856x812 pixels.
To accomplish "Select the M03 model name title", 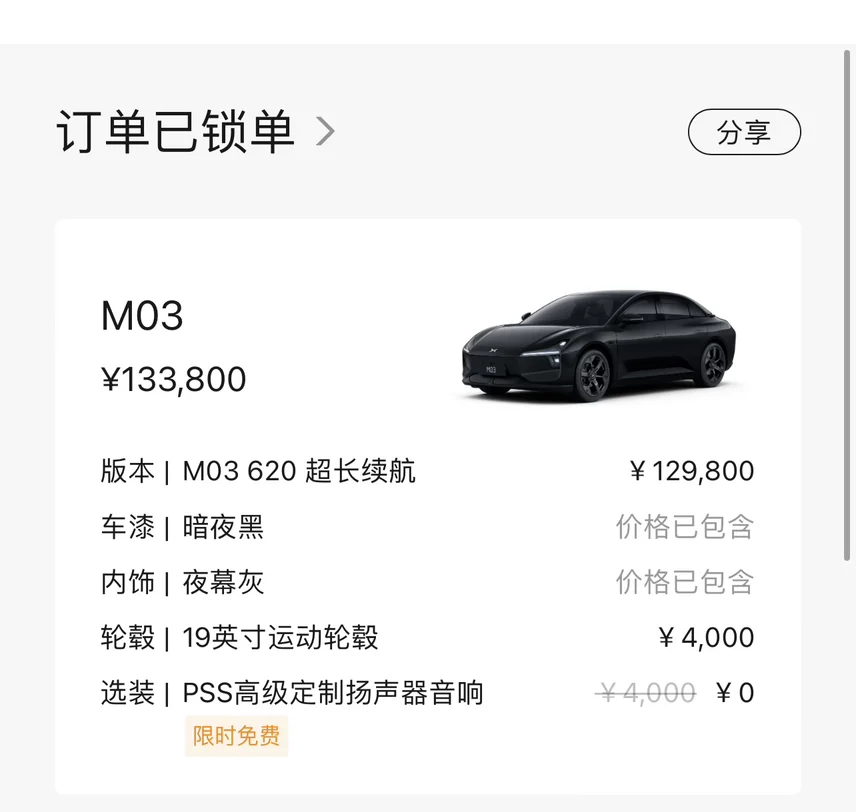I will click(142, 316).
